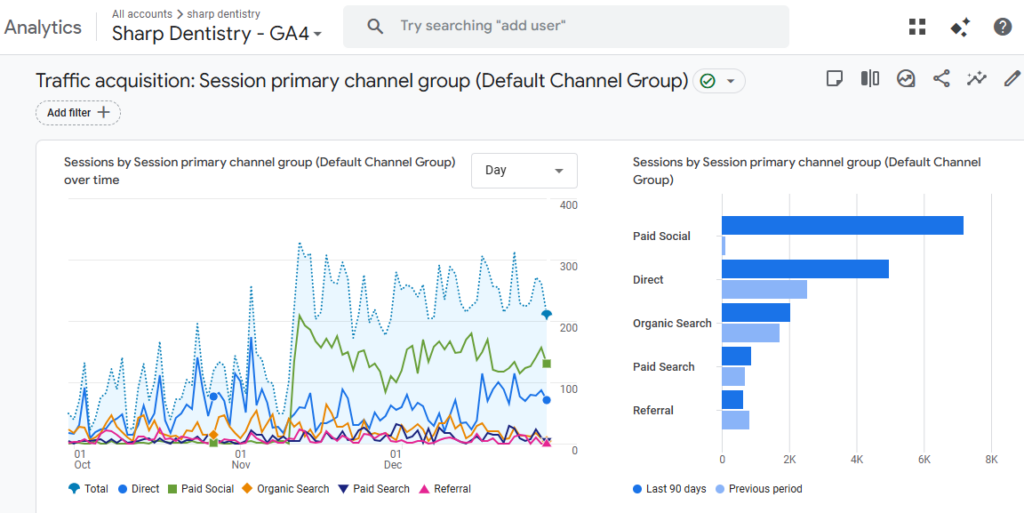Click the annotations note icon
The width and height of the screenshot is (1024, 513).
[x=834, y=79]
